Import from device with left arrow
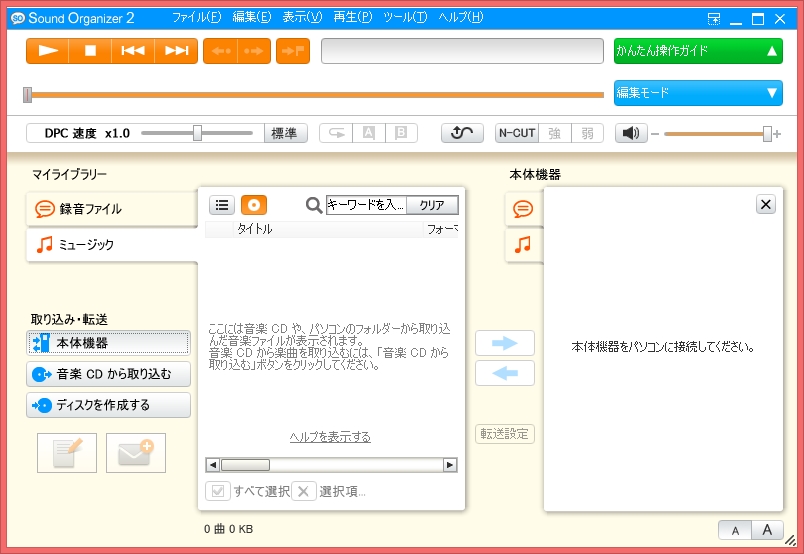This screenshot has height=554, width=804. click(505, 373)
